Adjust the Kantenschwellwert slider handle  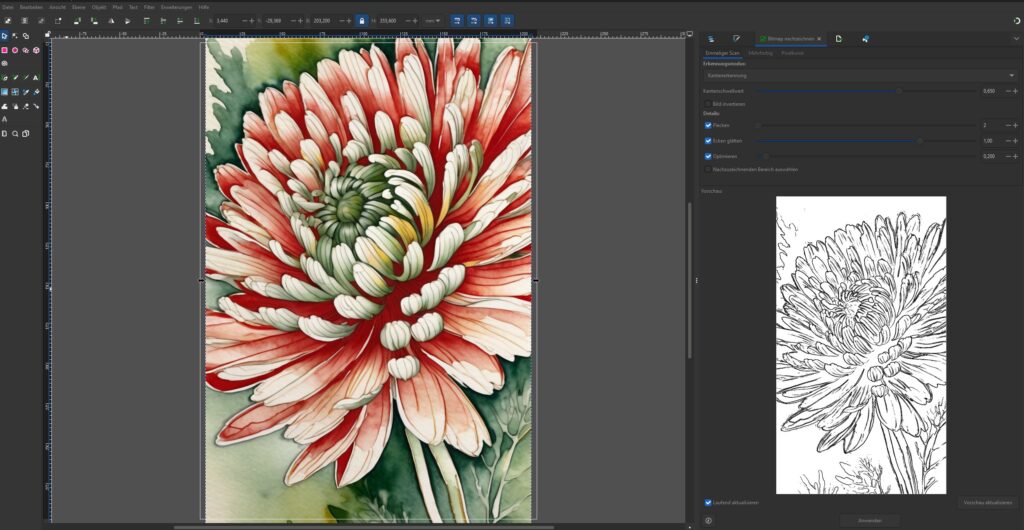point(898,91)
